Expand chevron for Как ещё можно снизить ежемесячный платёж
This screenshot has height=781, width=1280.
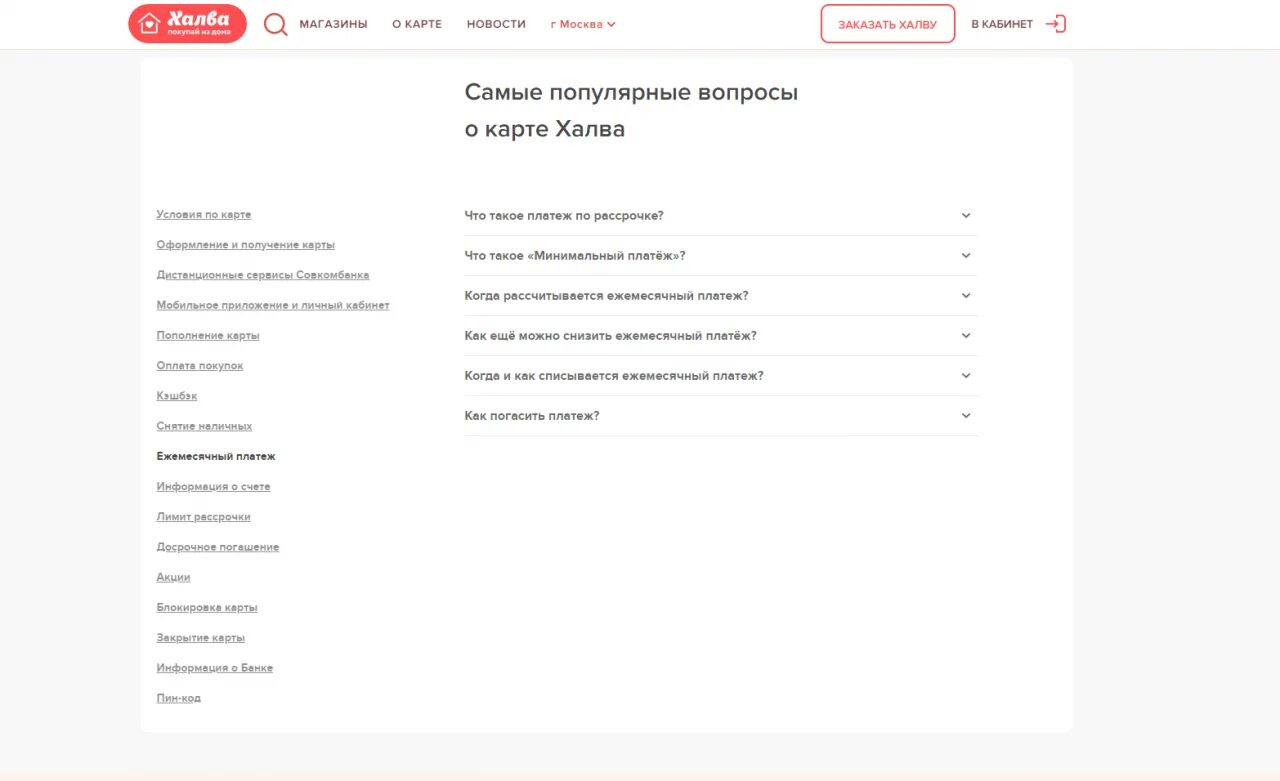click(966, 336)
